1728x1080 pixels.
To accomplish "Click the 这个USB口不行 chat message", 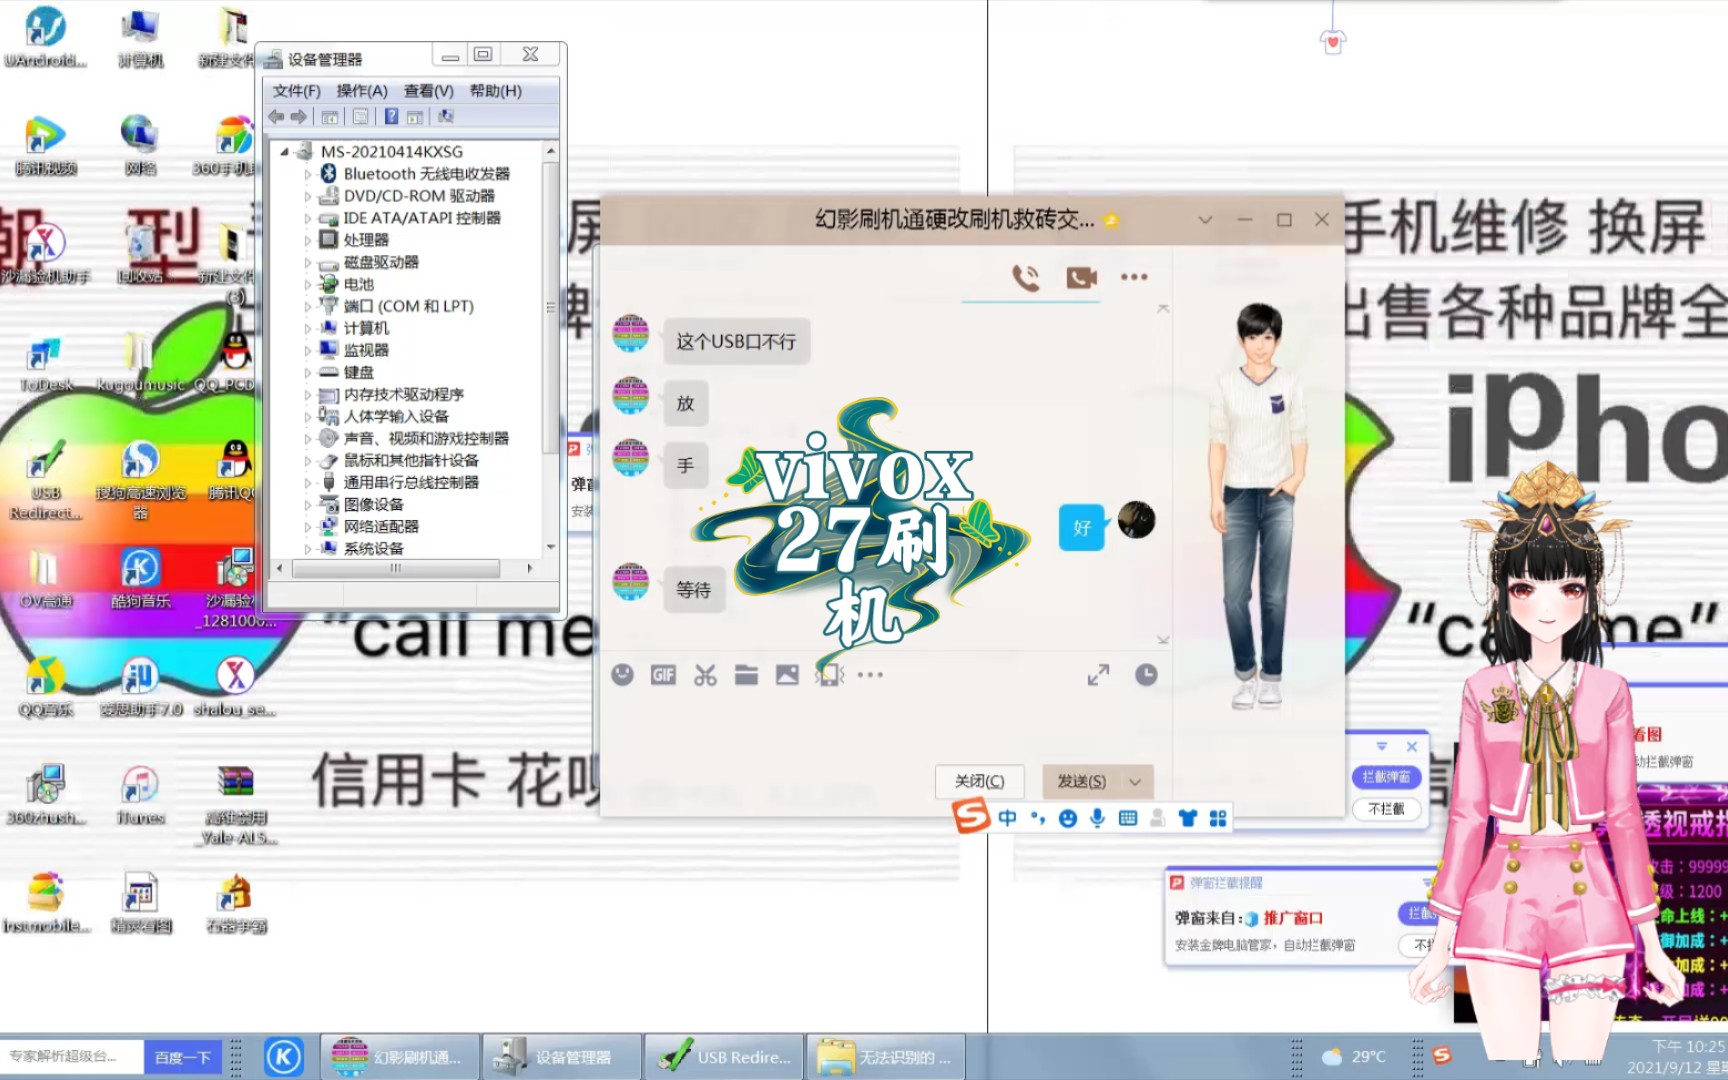I will 736,342.
